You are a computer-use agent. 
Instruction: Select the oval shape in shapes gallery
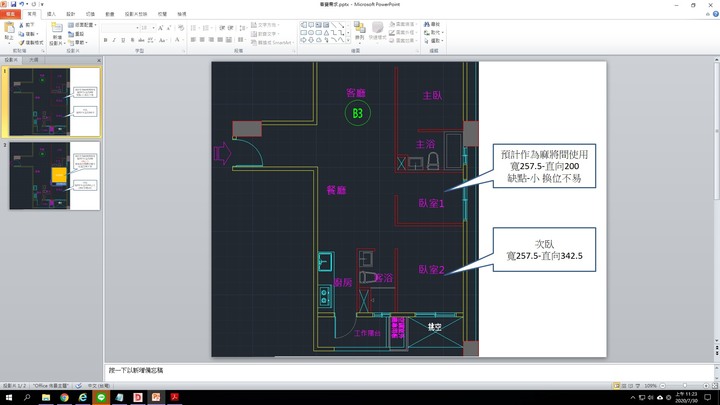coord(311,33)
